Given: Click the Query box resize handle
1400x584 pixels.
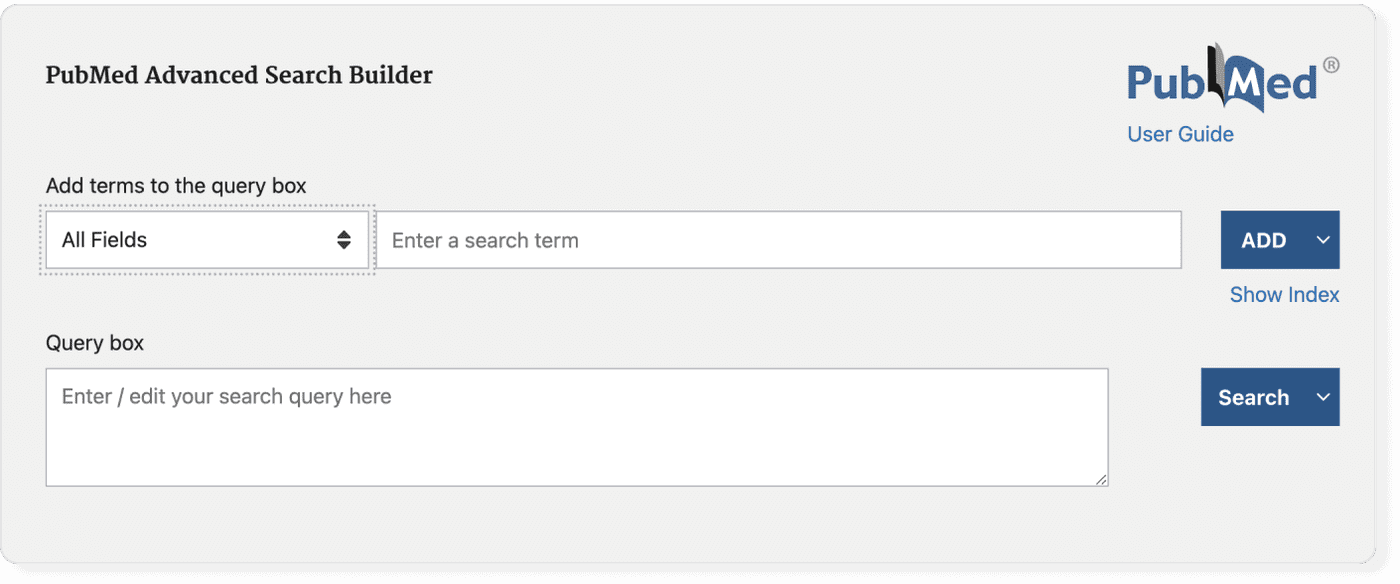Looking at the screenshot, I should (1102, 479).
